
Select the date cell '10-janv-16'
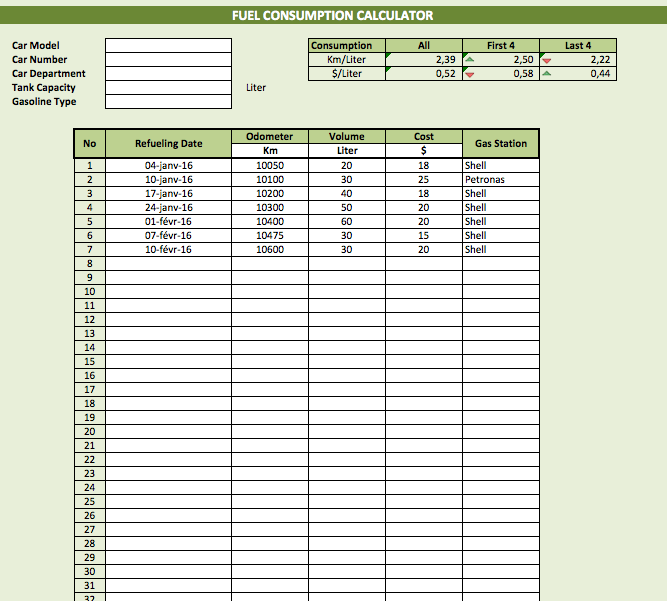point(168,179)
